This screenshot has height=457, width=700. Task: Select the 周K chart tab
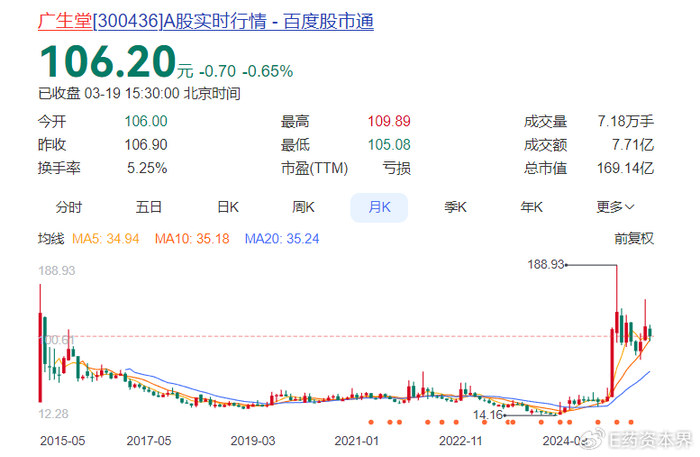pos(304,208)
